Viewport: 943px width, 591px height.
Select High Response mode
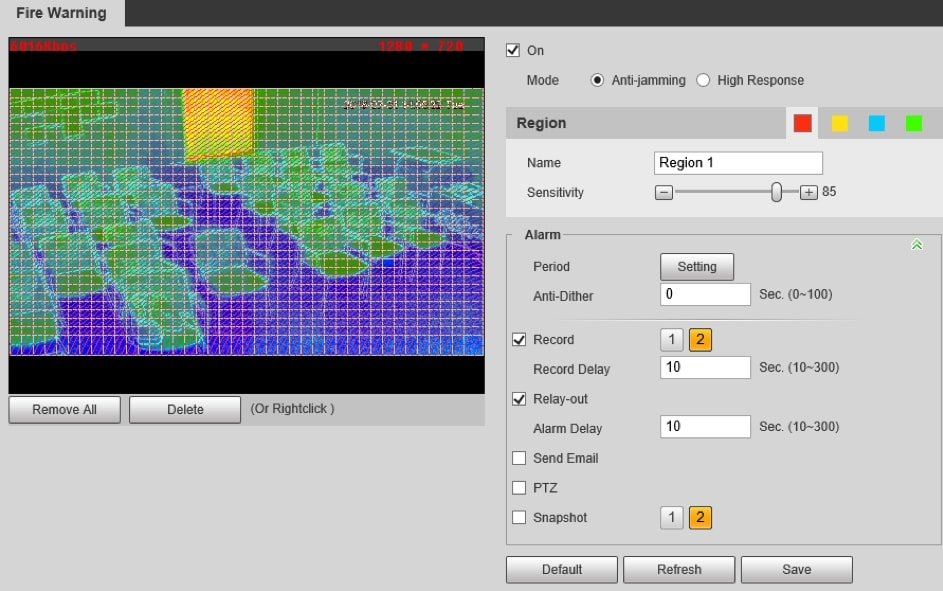point(703,80)
